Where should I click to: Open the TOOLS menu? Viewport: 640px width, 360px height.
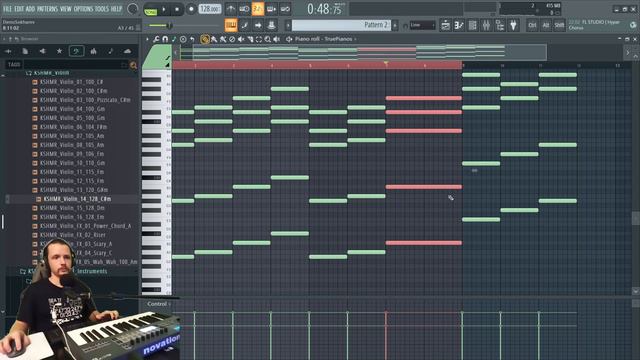click(102, 9)
